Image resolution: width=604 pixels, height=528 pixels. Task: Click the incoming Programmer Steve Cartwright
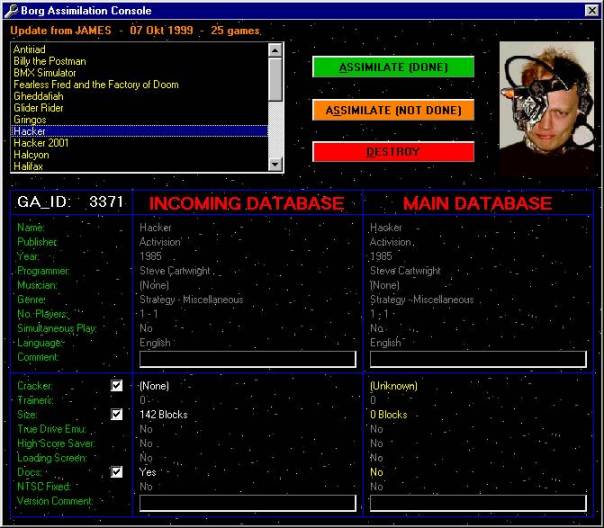175,271
